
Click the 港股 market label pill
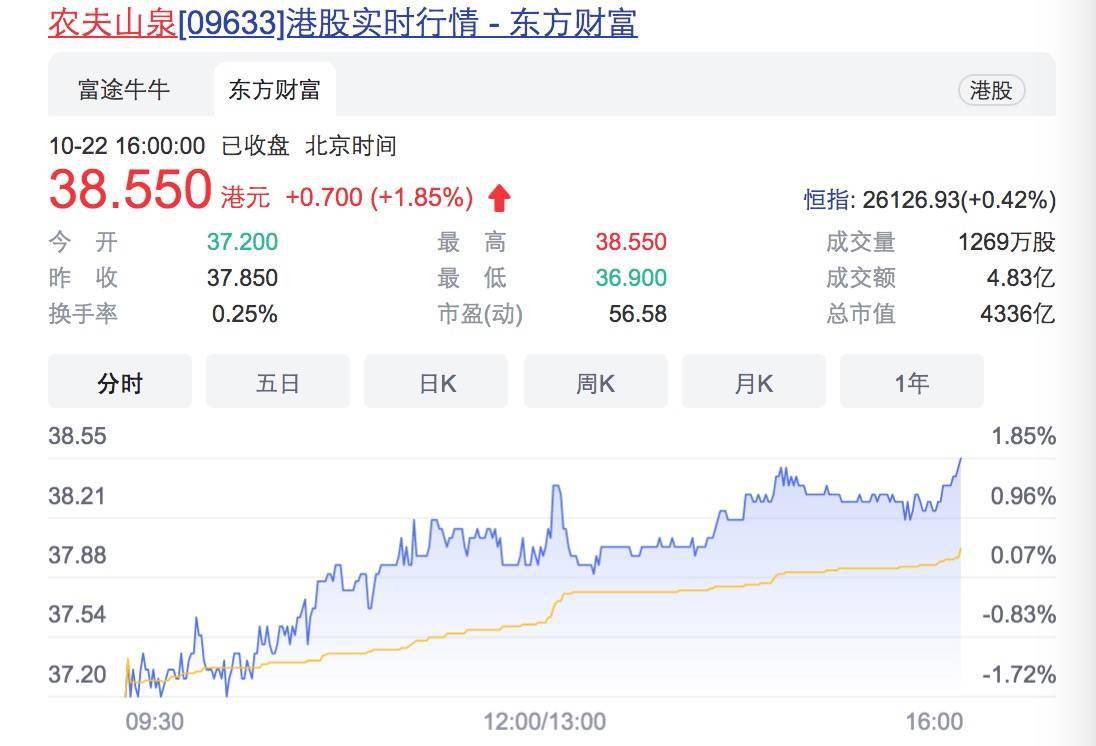(993, 90)
